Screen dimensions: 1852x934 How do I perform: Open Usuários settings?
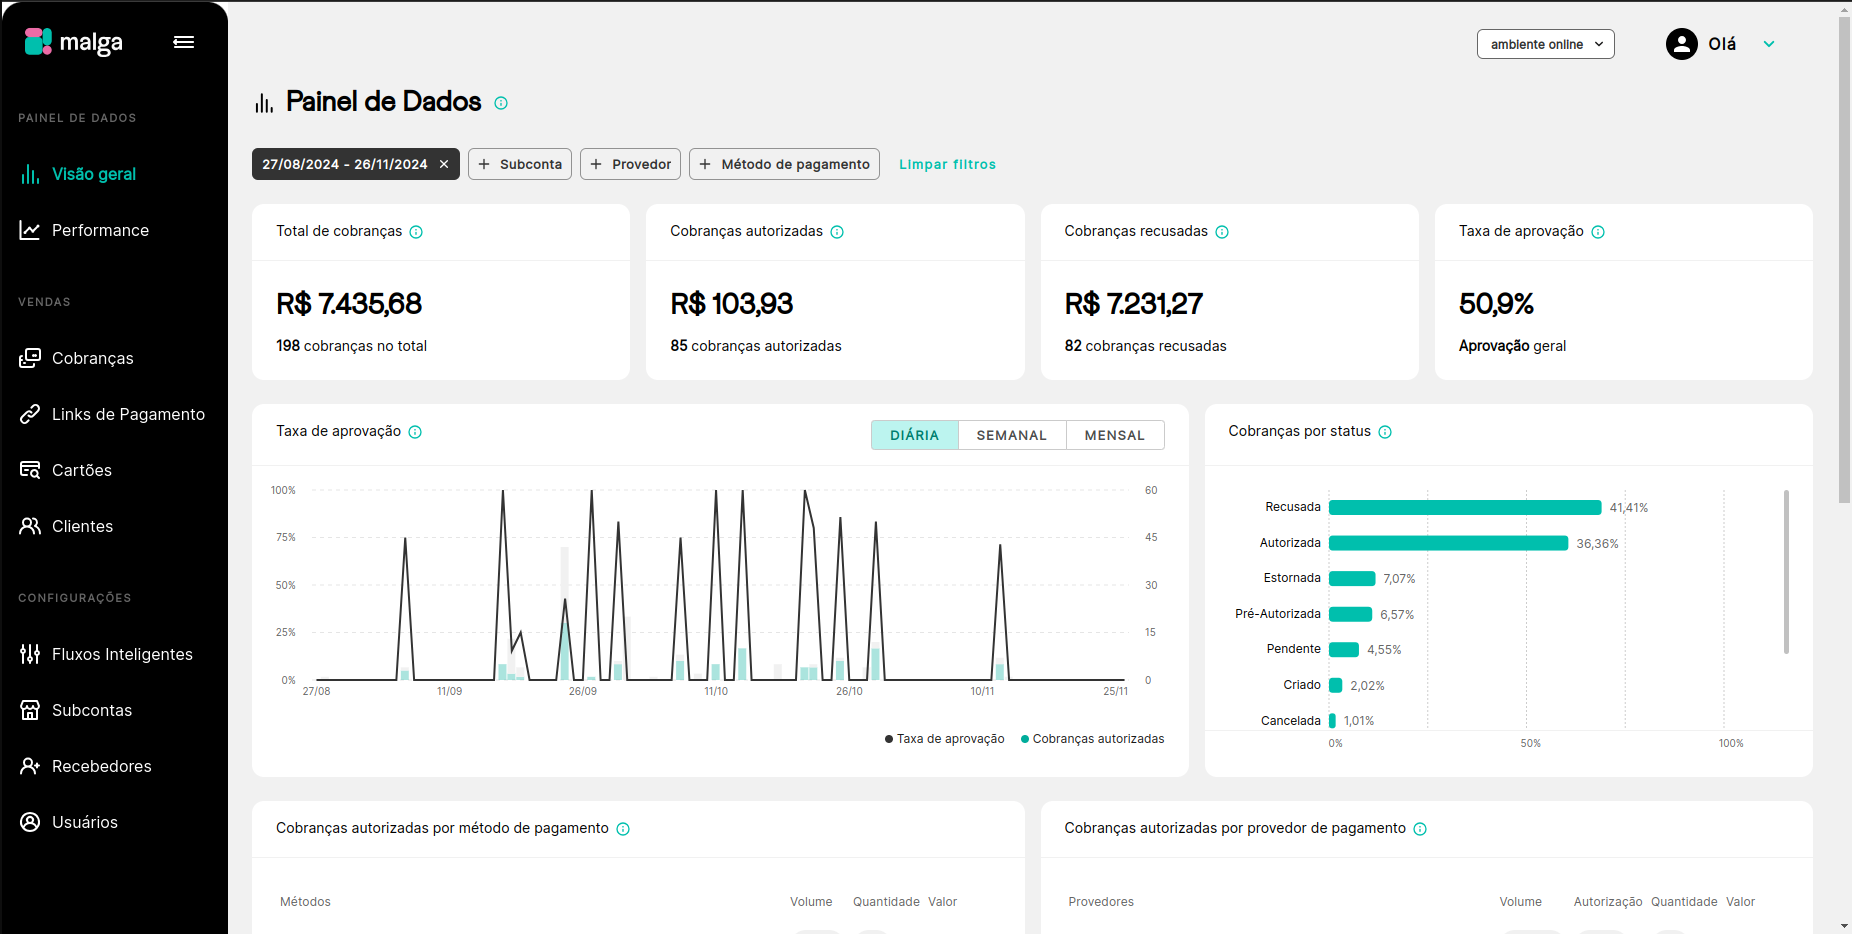pos(85,822)
